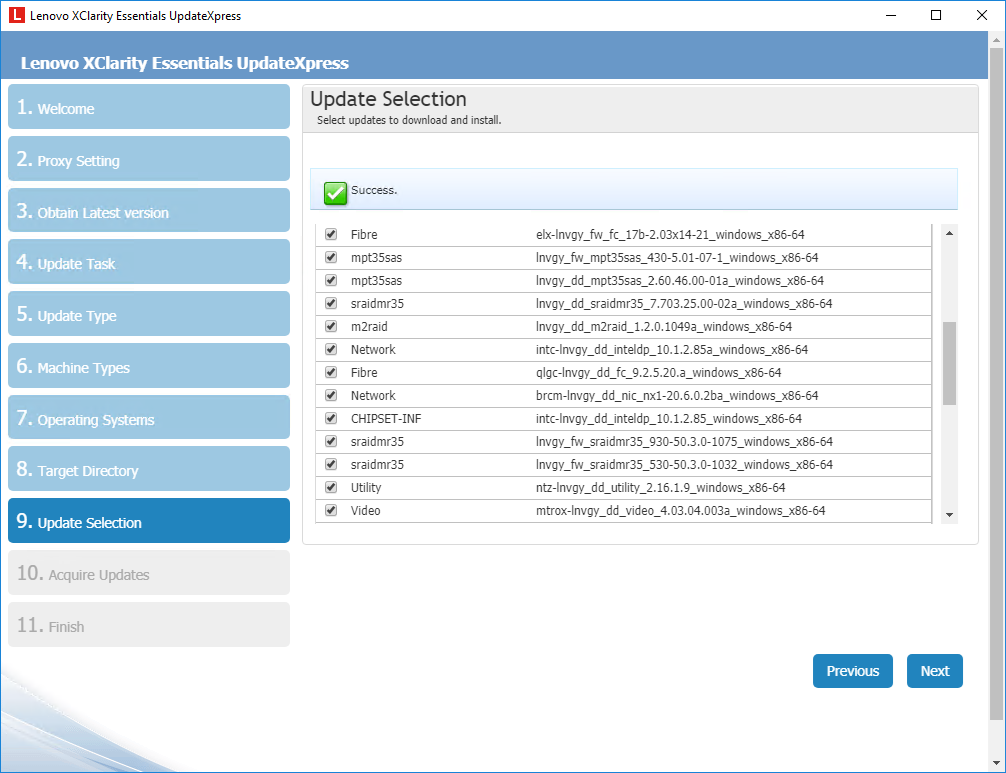Click lnvgy_fw_sraidmr35_530-50.3.0-1032 package name
This screenshot has height=773, width=1006.
(x=684, y=464)
